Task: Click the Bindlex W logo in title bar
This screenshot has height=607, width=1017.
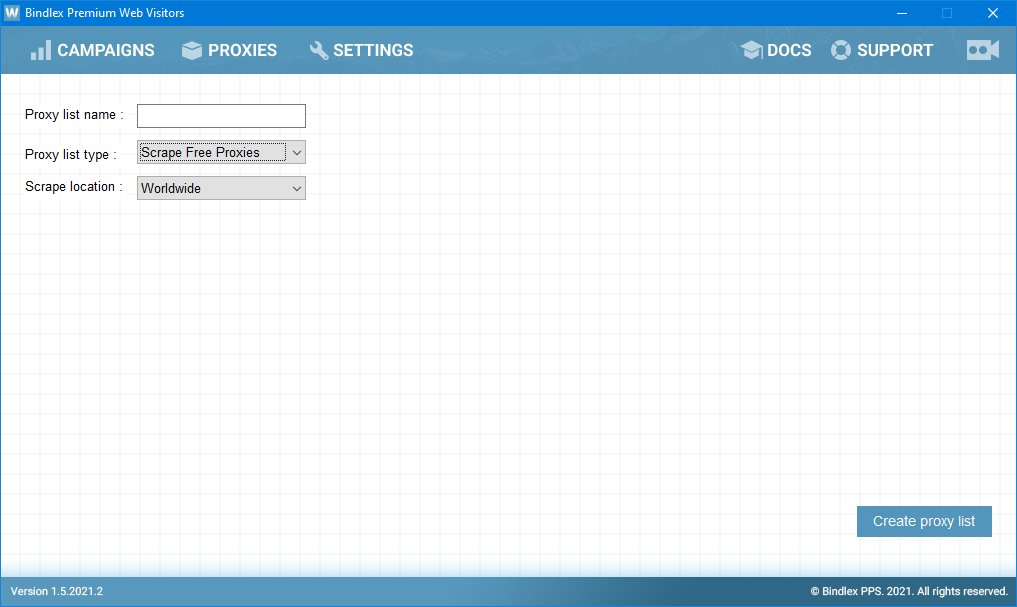Action: point(12,13)
